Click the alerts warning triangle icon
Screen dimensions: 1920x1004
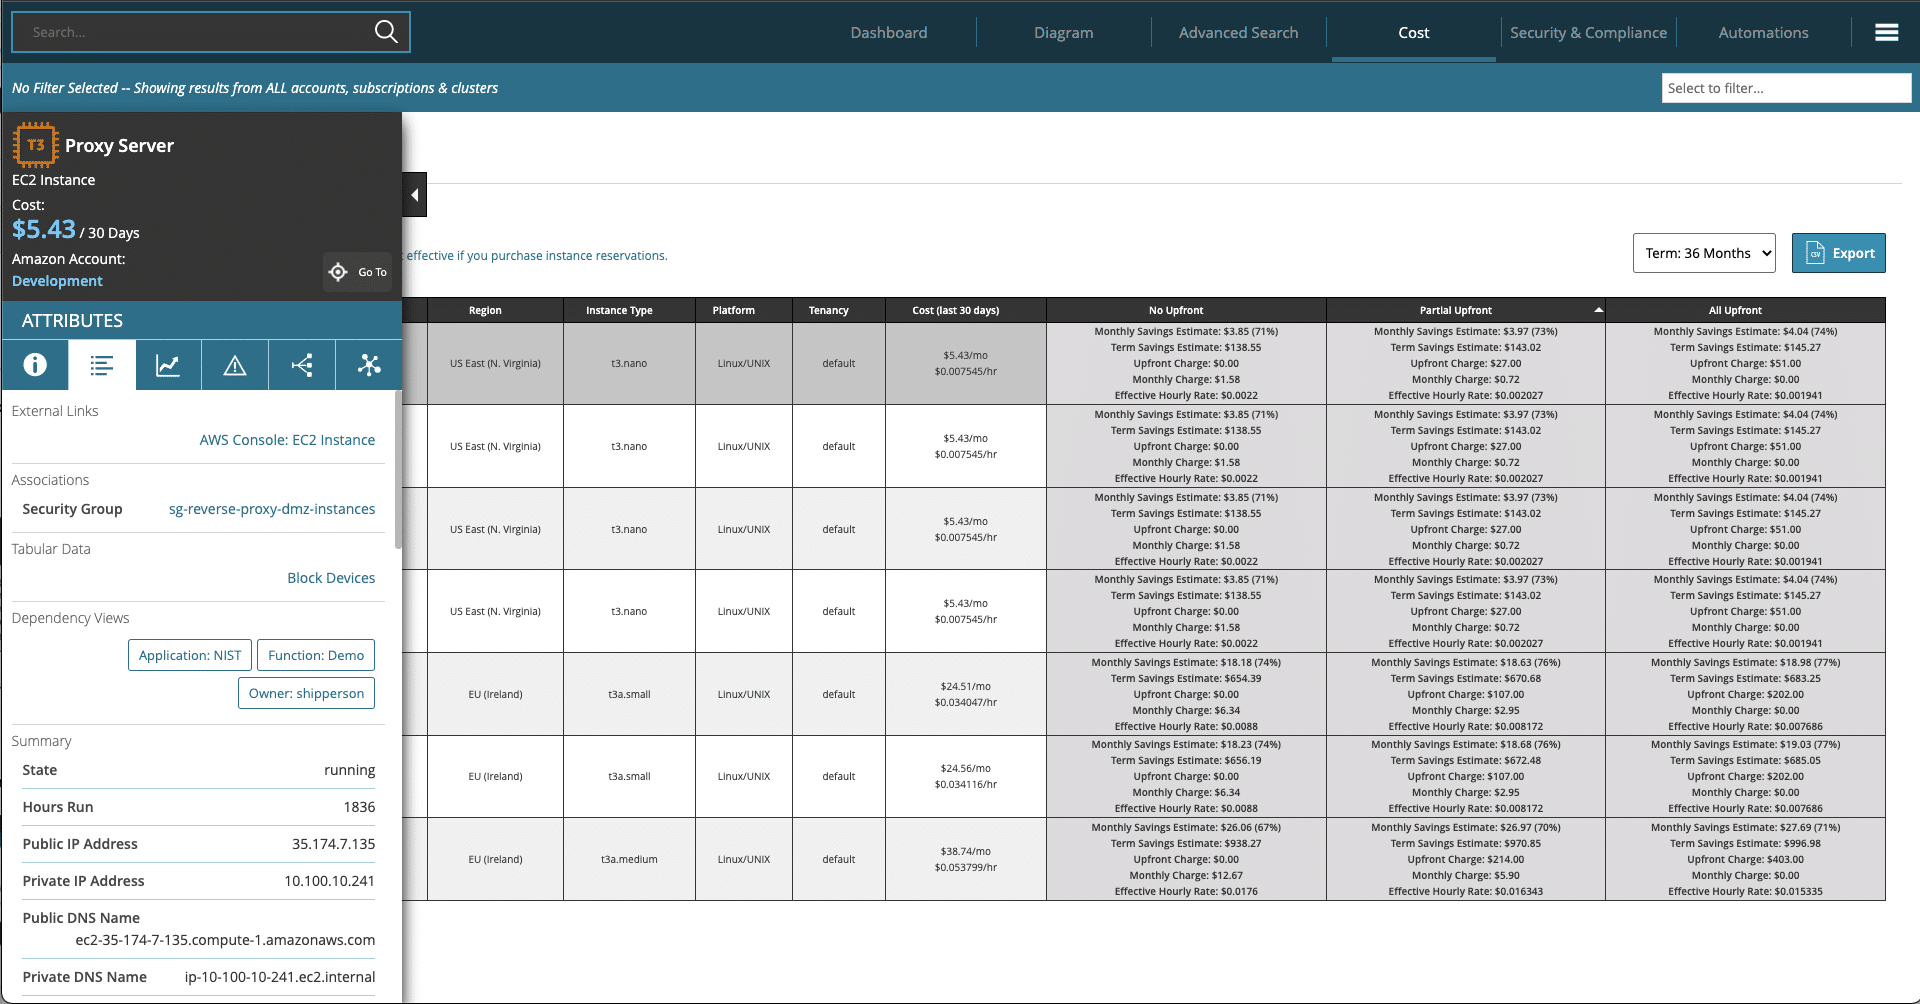click(x=234, y=365)
